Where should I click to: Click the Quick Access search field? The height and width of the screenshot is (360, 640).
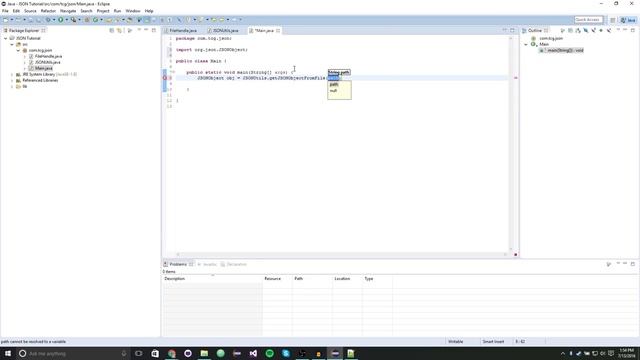[588, 20]
